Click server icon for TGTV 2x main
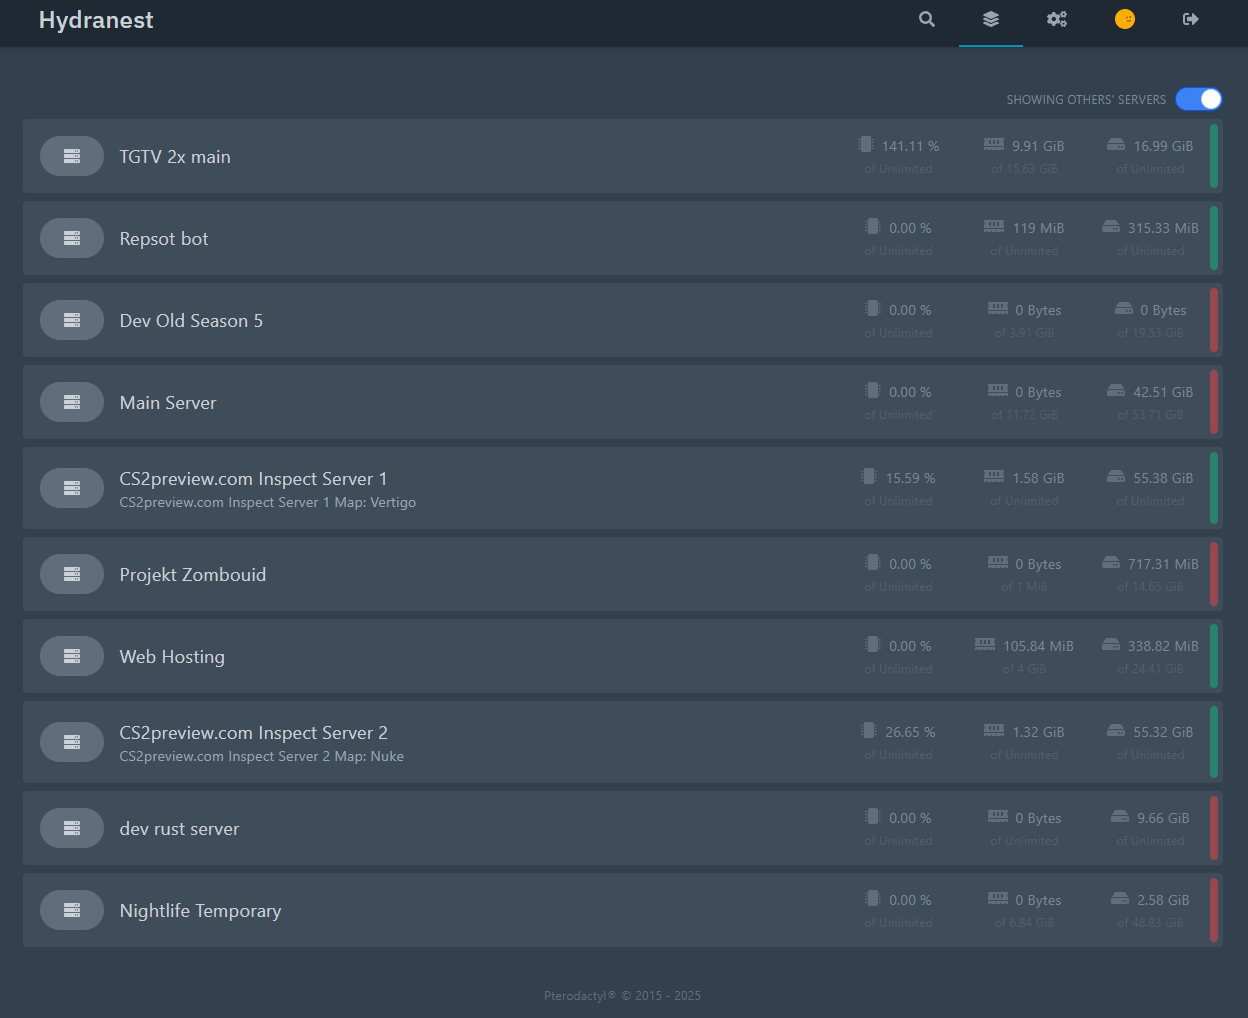The width and height of the screenshot is (1248, 1018). point(72,156)
